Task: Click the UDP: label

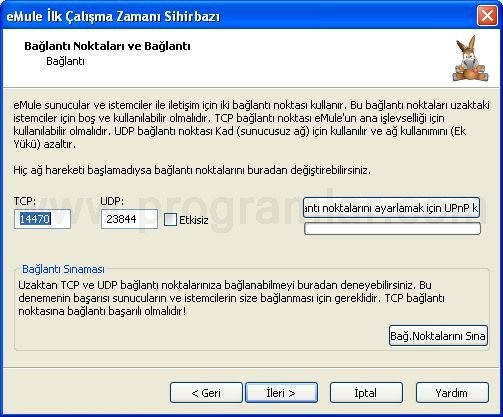Action: pos(112,201)
